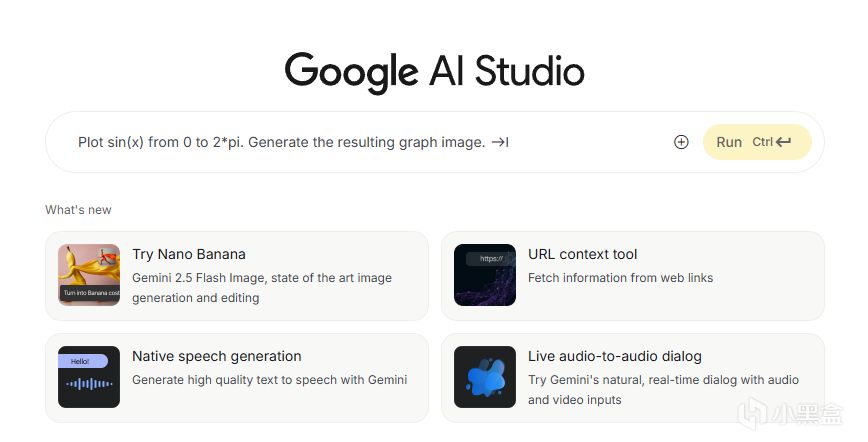Click the Native speech waveform icon

pos(89,377)
